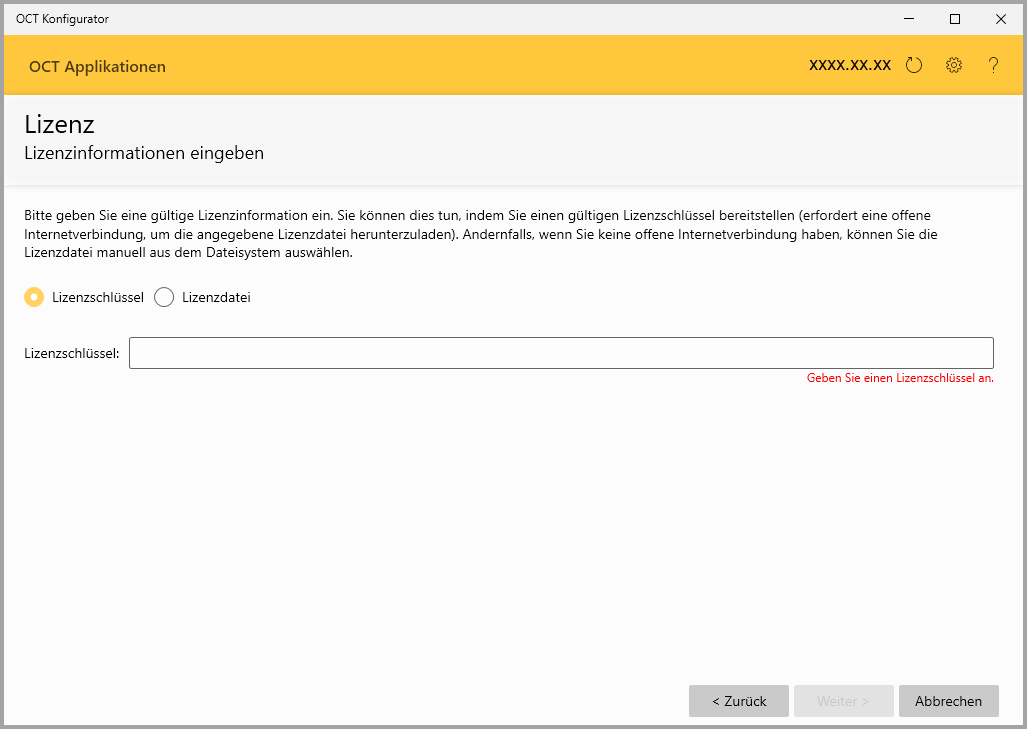Screen dimensions: 1027x729
Task: Click the Lizenz page heading
Action: pyautogui.click(x=59, y=125)
